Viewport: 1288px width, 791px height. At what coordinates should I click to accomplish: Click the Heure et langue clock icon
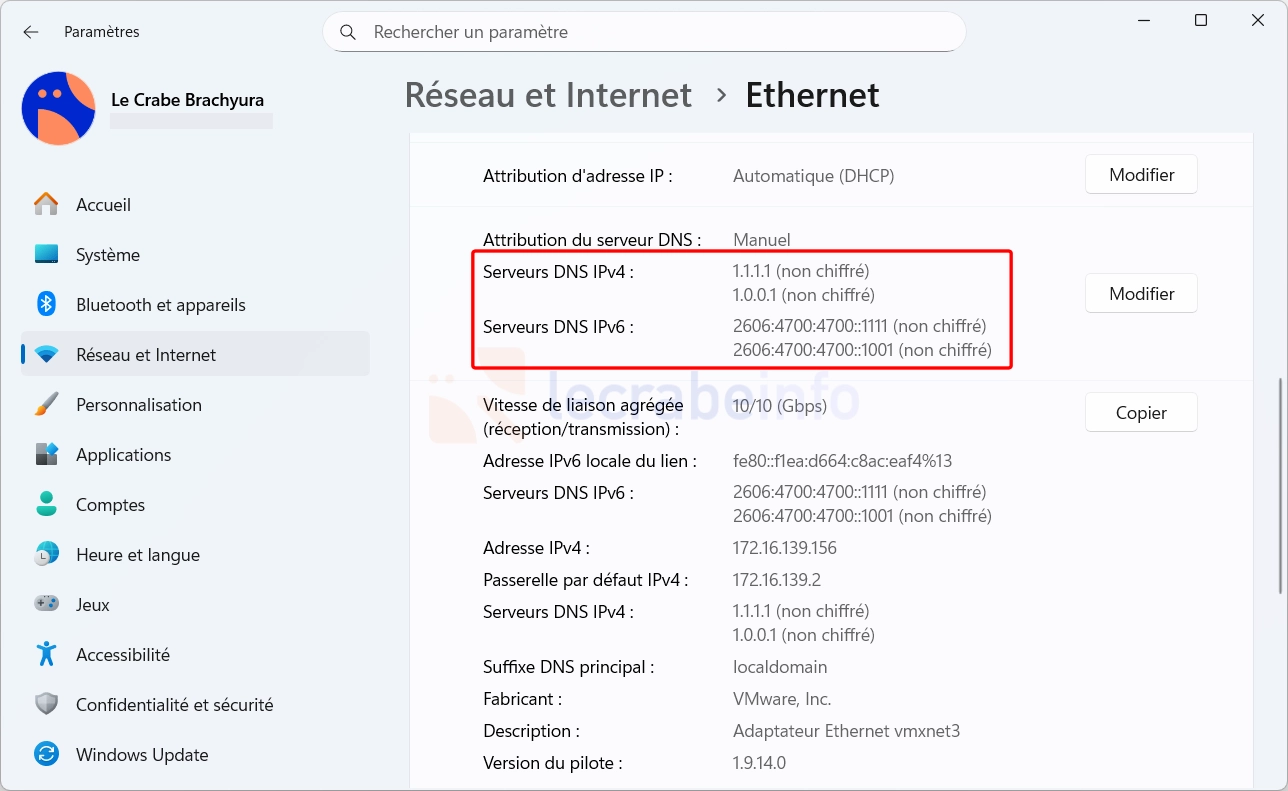(46, 555)
